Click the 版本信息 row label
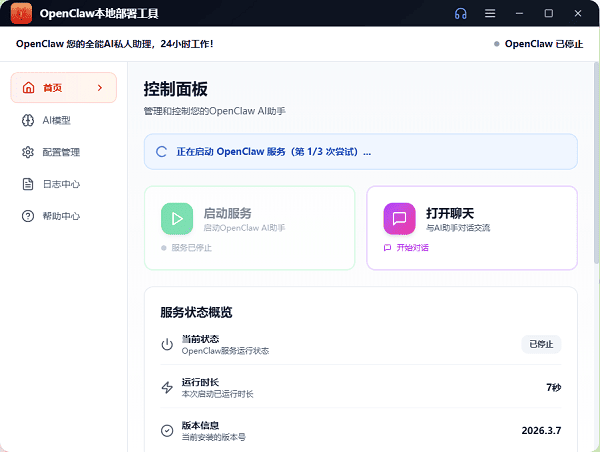 click(200, 425)
